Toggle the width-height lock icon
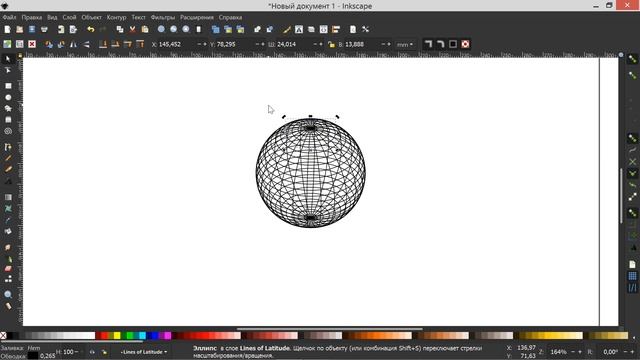This screenshot has height=360, width=640. pyautogui.click(x=331, y=44)
